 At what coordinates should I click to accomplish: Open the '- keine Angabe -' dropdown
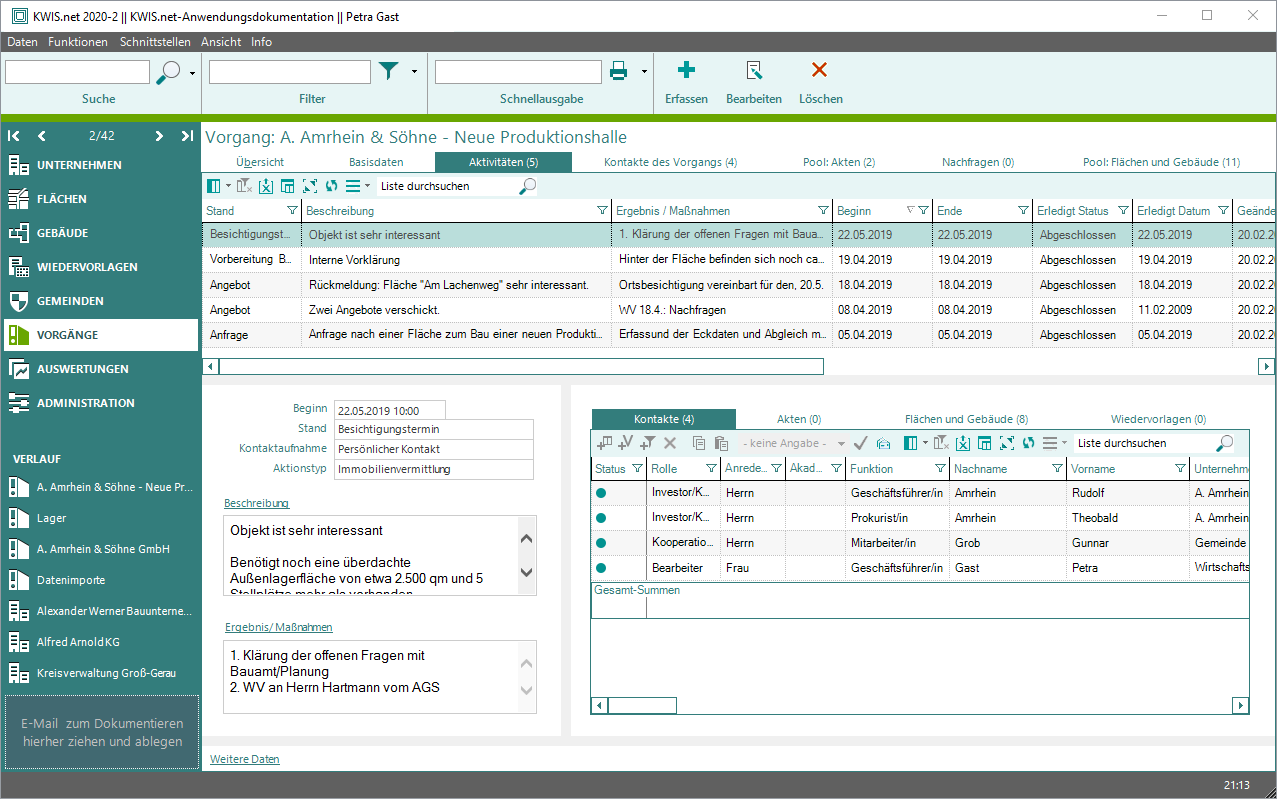[x=794, y=443]
